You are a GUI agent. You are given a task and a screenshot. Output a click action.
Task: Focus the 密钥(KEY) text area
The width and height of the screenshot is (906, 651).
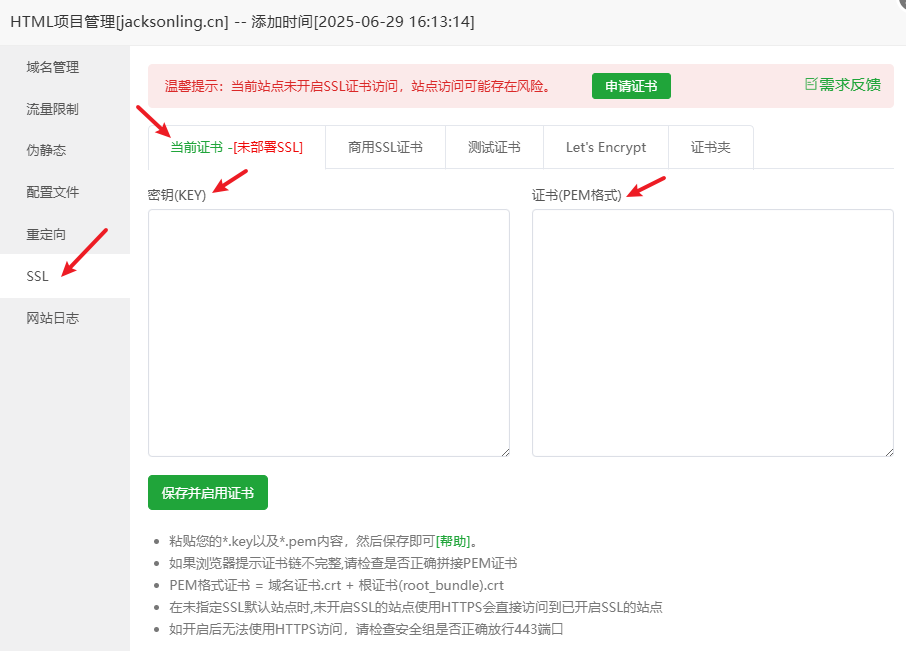(x=328, y=332)
